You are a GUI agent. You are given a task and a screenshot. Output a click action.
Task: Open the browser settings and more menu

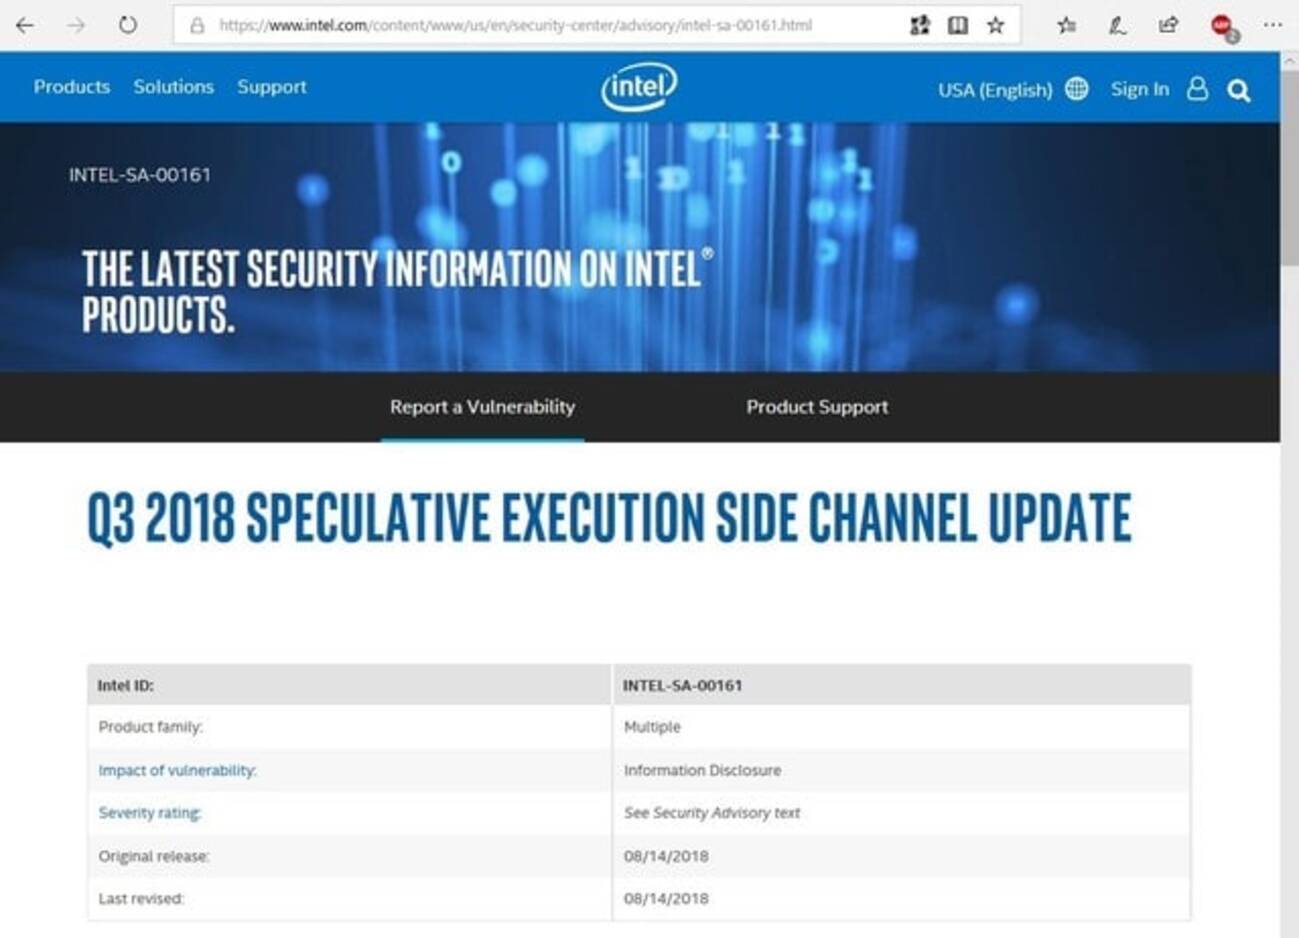point(1272,25)
